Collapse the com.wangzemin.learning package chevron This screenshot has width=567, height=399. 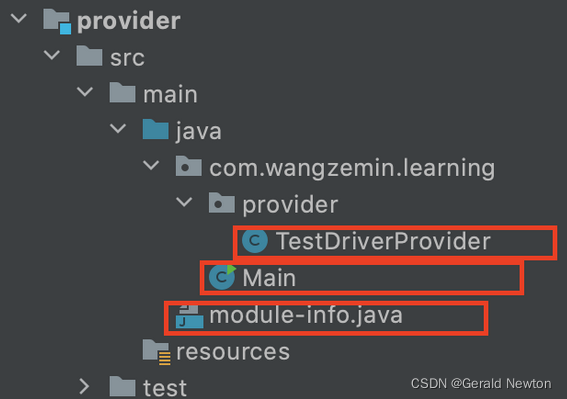pyautogui.click(x=151, y=165)
